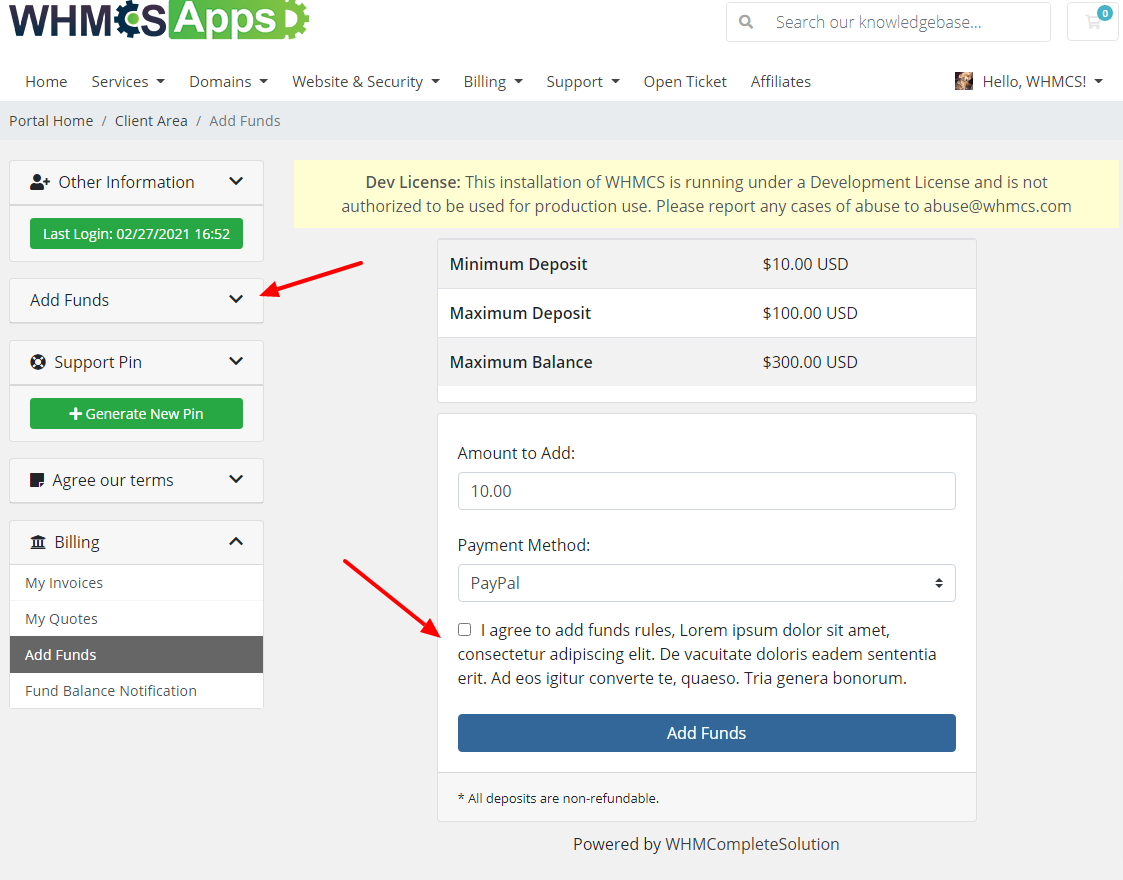Click the Maximum Deposit $100.00 USD value
Viewport: 1123px width, 880px height.
click(810, 313)
